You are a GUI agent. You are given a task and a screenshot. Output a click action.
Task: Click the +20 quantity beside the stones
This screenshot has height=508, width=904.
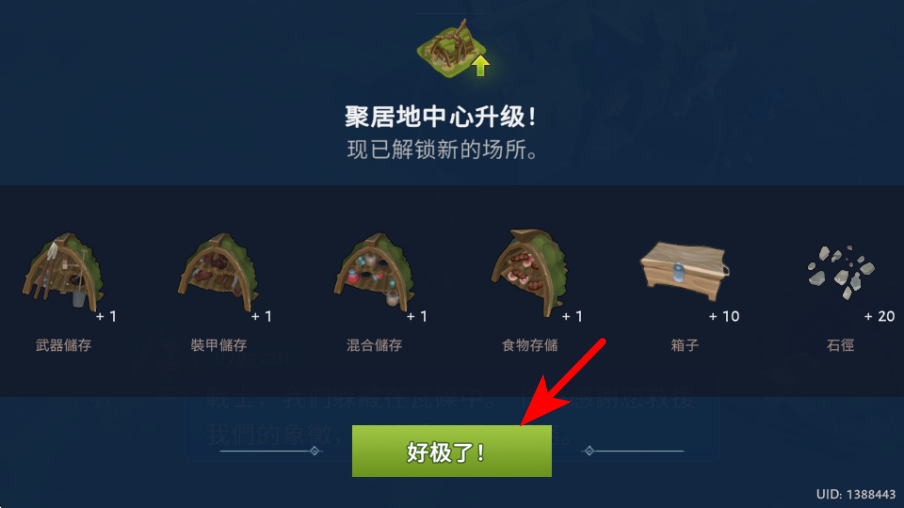[879, 317]
